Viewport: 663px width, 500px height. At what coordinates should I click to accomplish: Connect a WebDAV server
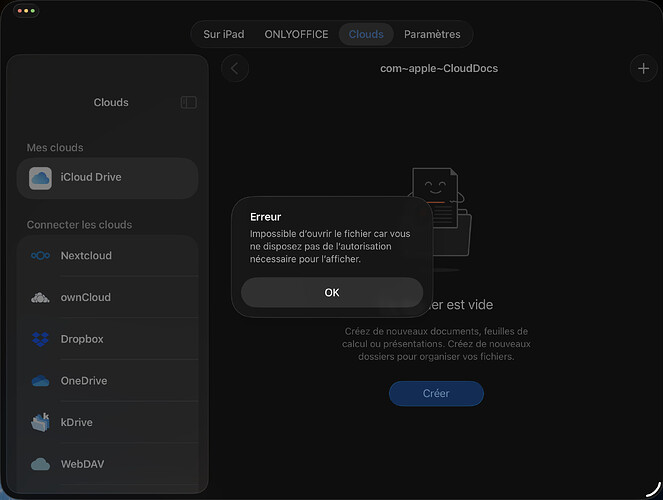[x=107, y=464]
